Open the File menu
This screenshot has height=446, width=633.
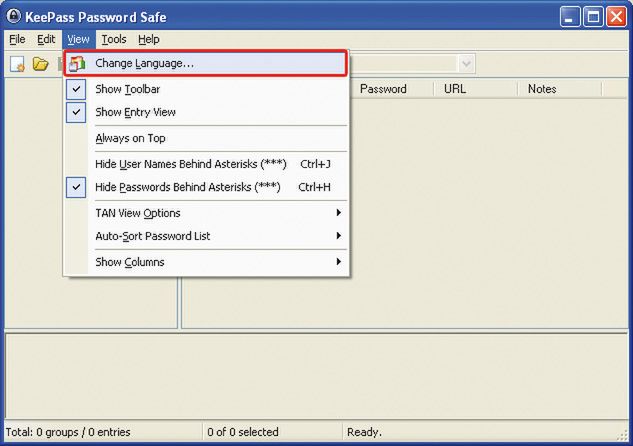point(17,39)
